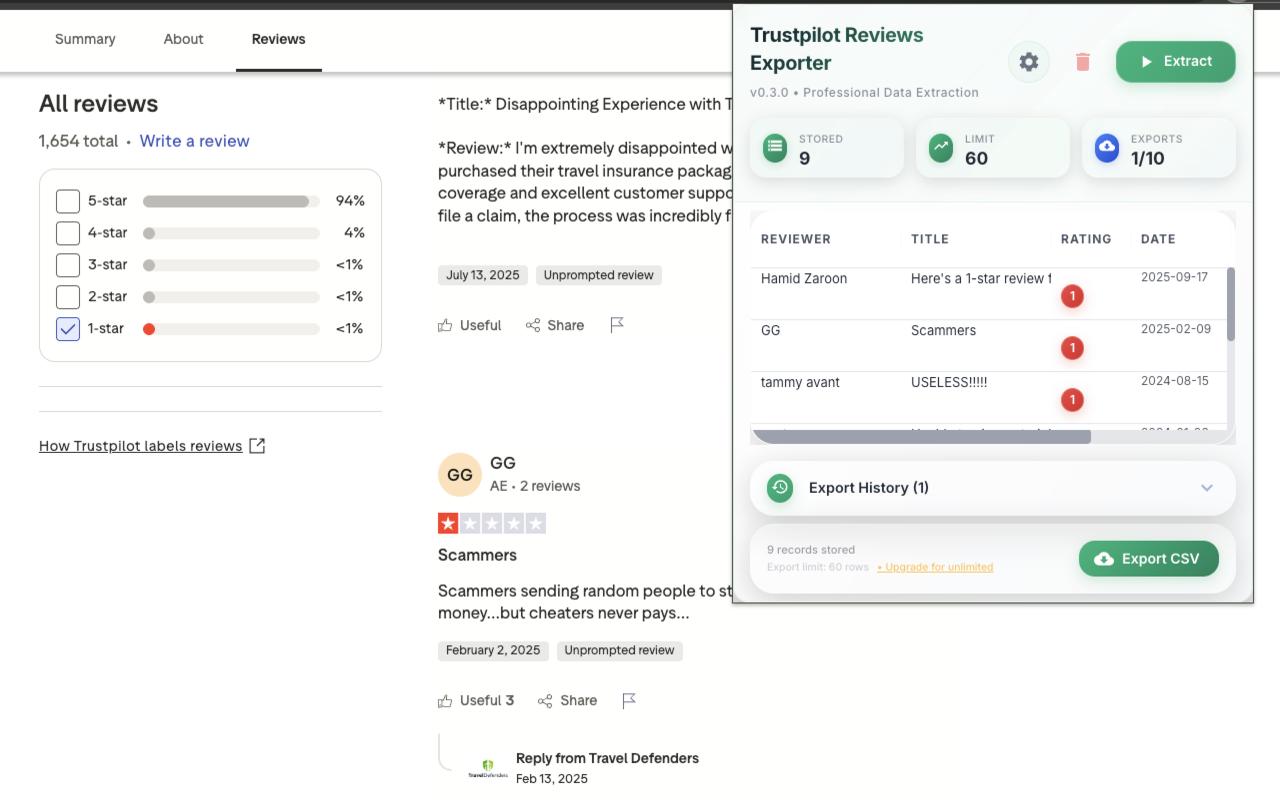Click the Travel Defenders logo in reply
This screenshot has height=800, width=1280.
(488, 769)
